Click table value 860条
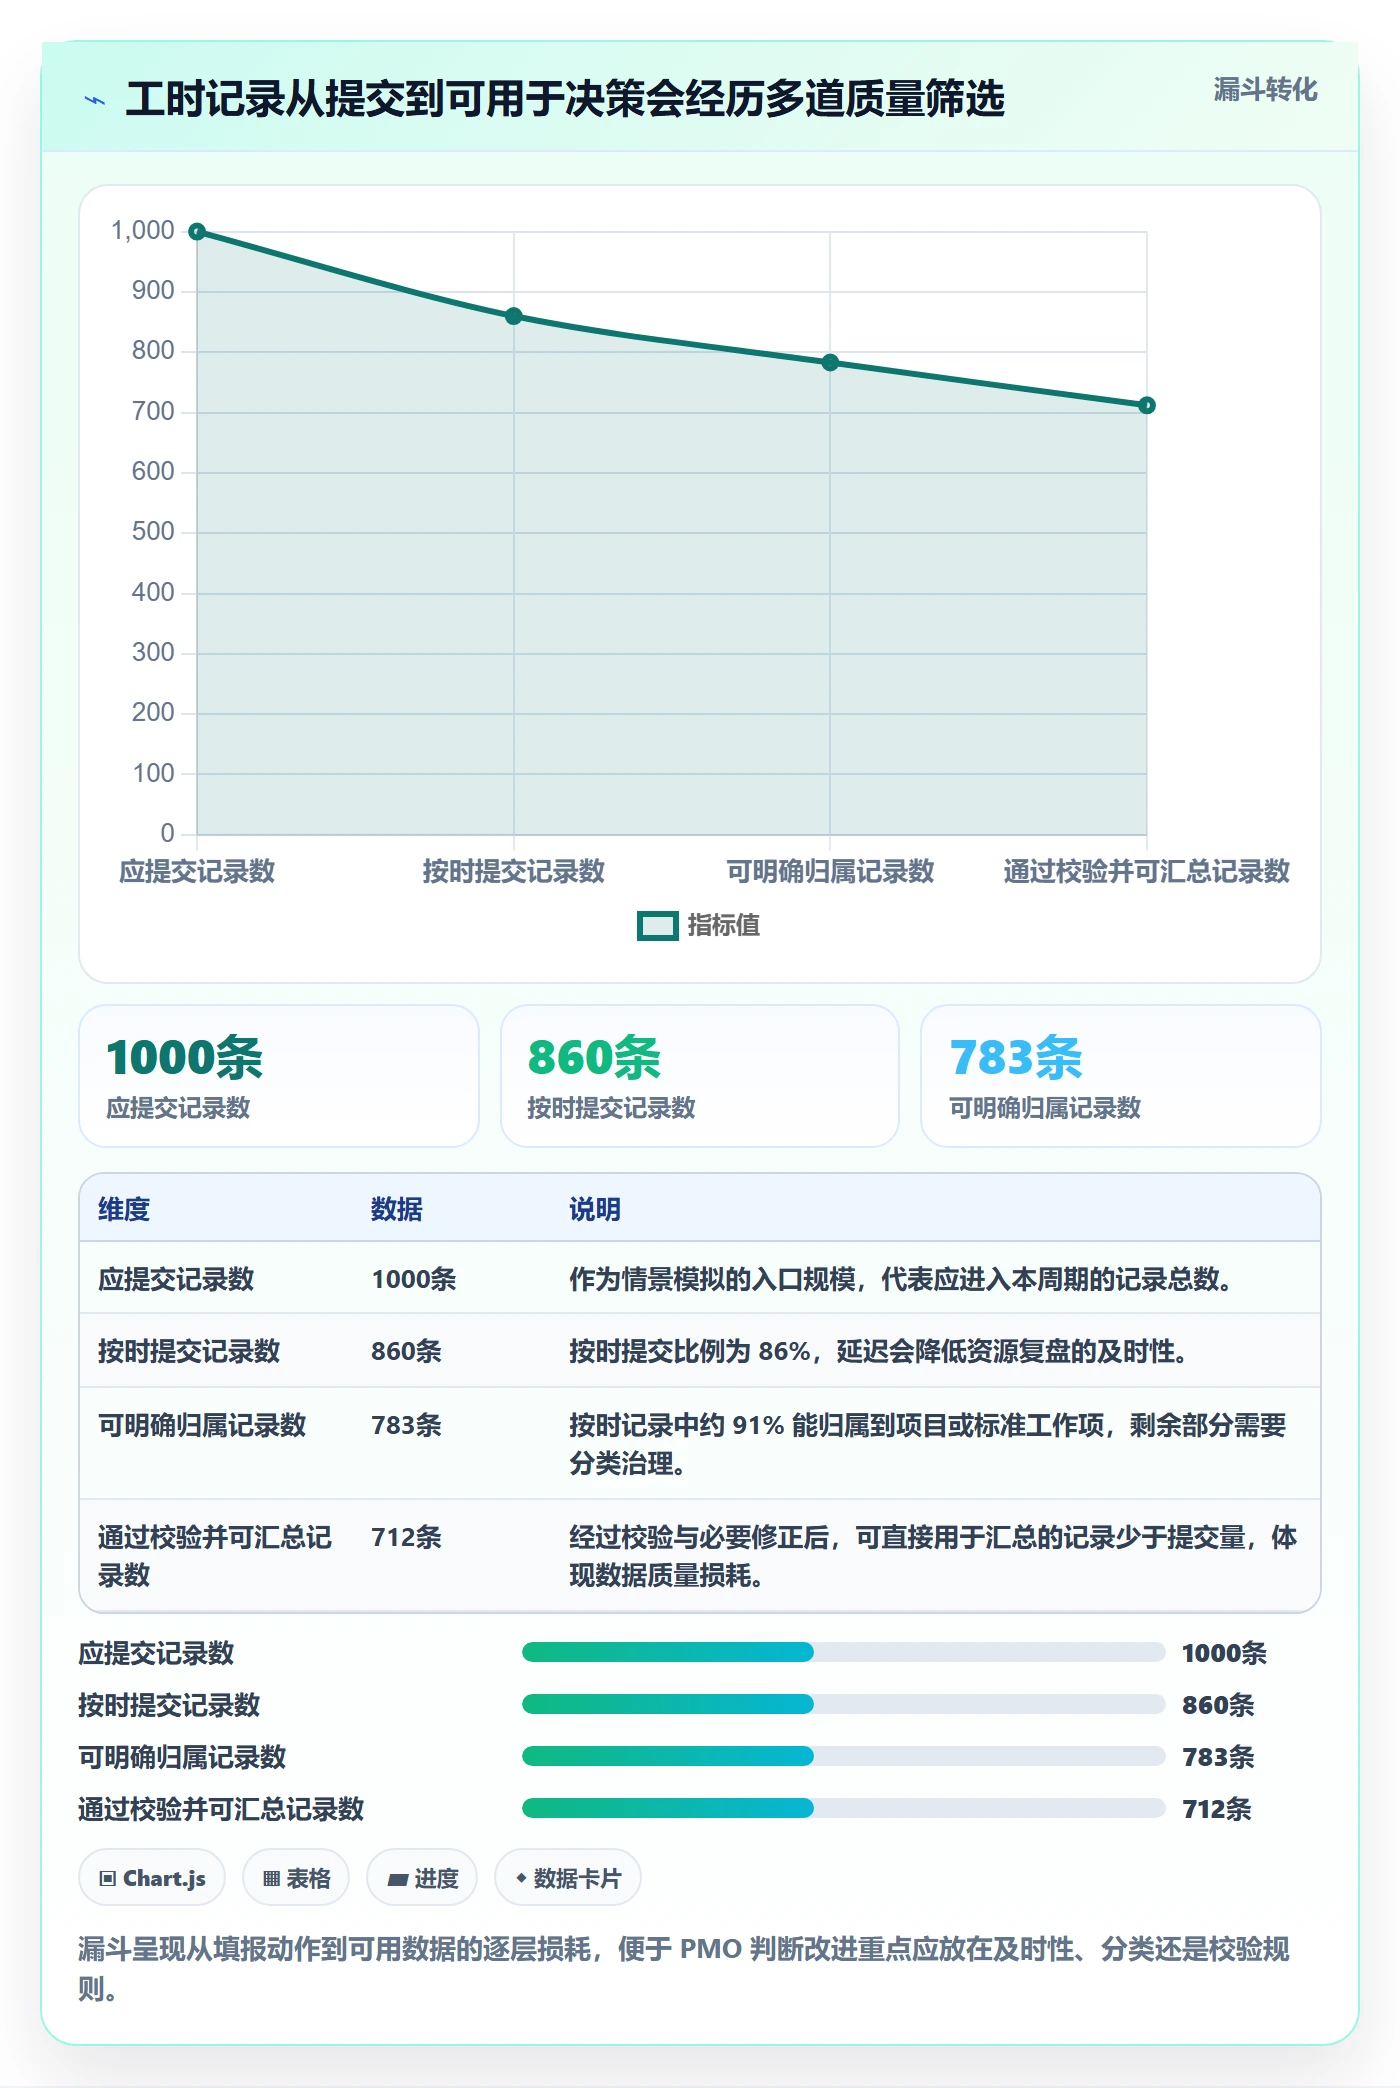The width and height of the screenshot is (1400, 2088). point(407,1351)
